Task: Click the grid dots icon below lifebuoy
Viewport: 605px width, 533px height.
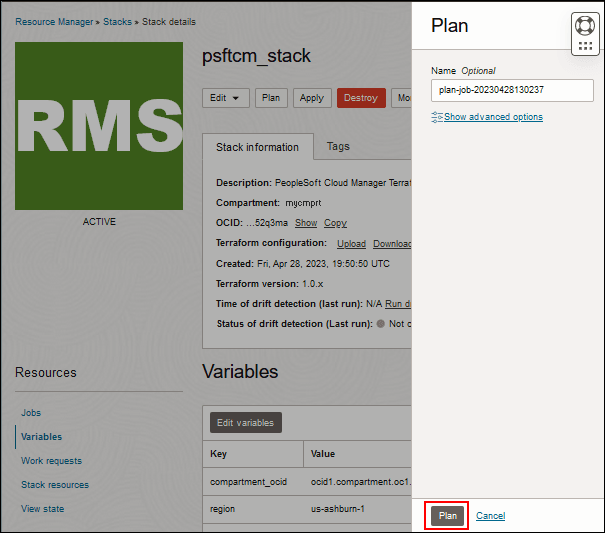Action: [x=585, y=46]
